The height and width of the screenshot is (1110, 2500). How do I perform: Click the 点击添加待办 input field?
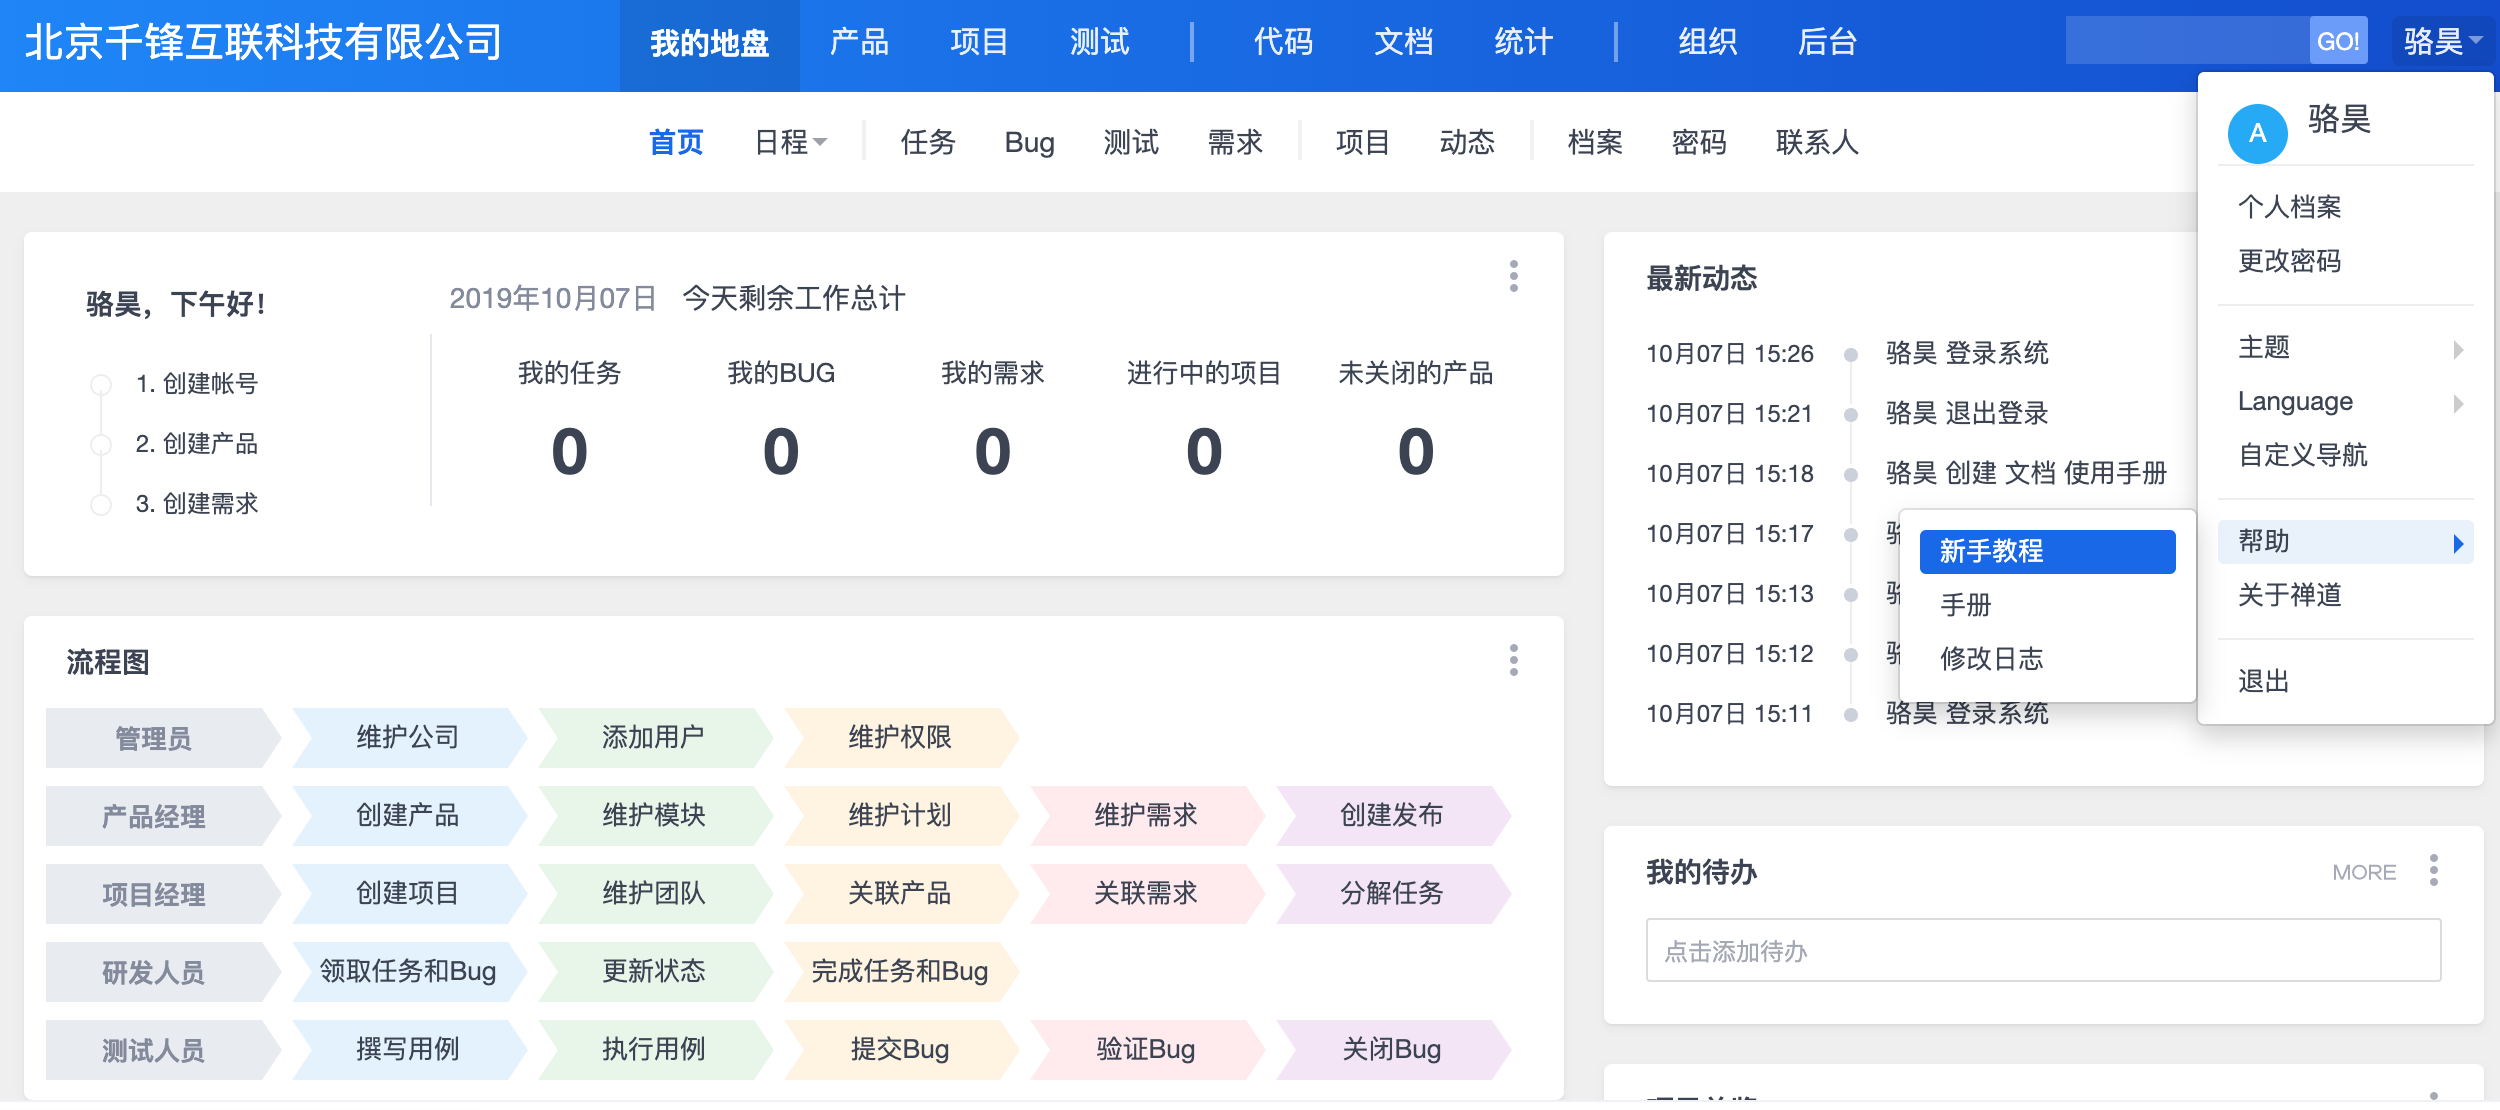click(2042, 951)
